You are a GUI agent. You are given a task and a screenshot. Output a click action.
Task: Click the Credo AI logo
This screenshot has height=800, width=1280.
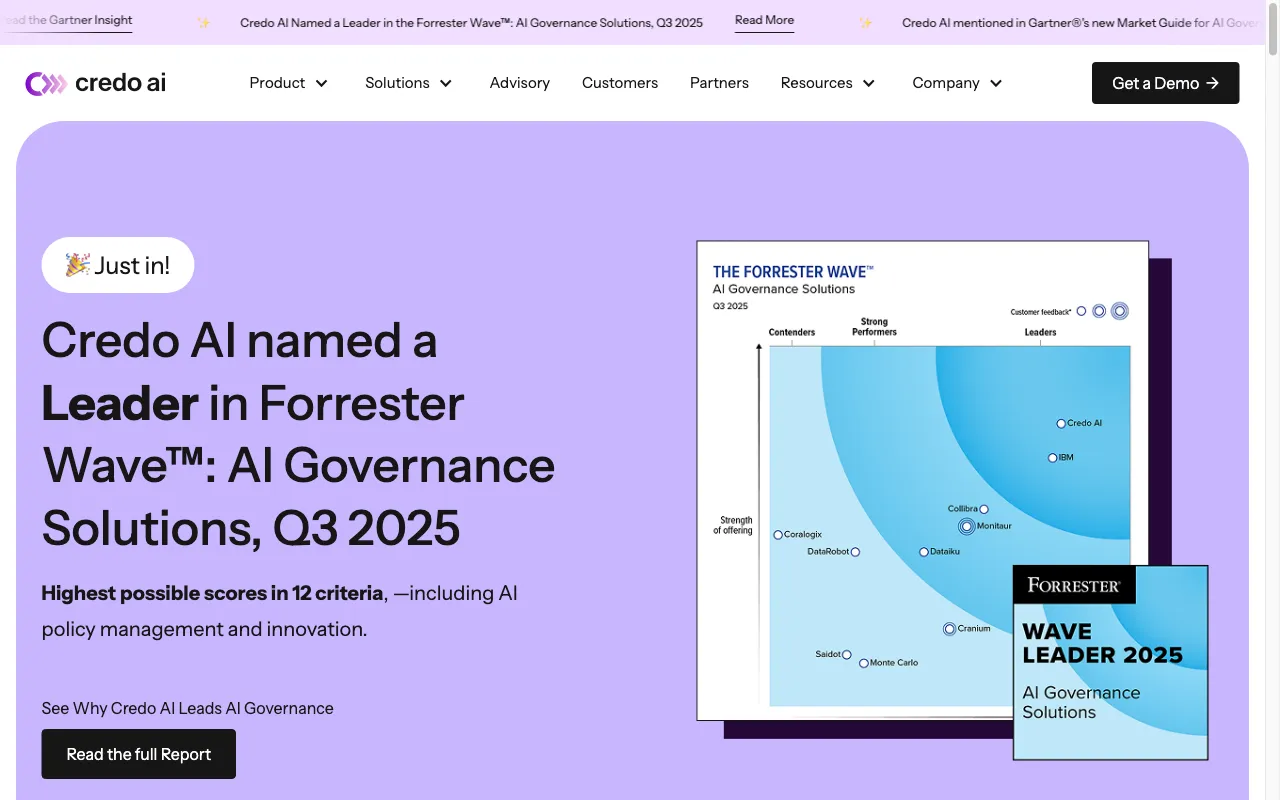(x=96, y=83)
